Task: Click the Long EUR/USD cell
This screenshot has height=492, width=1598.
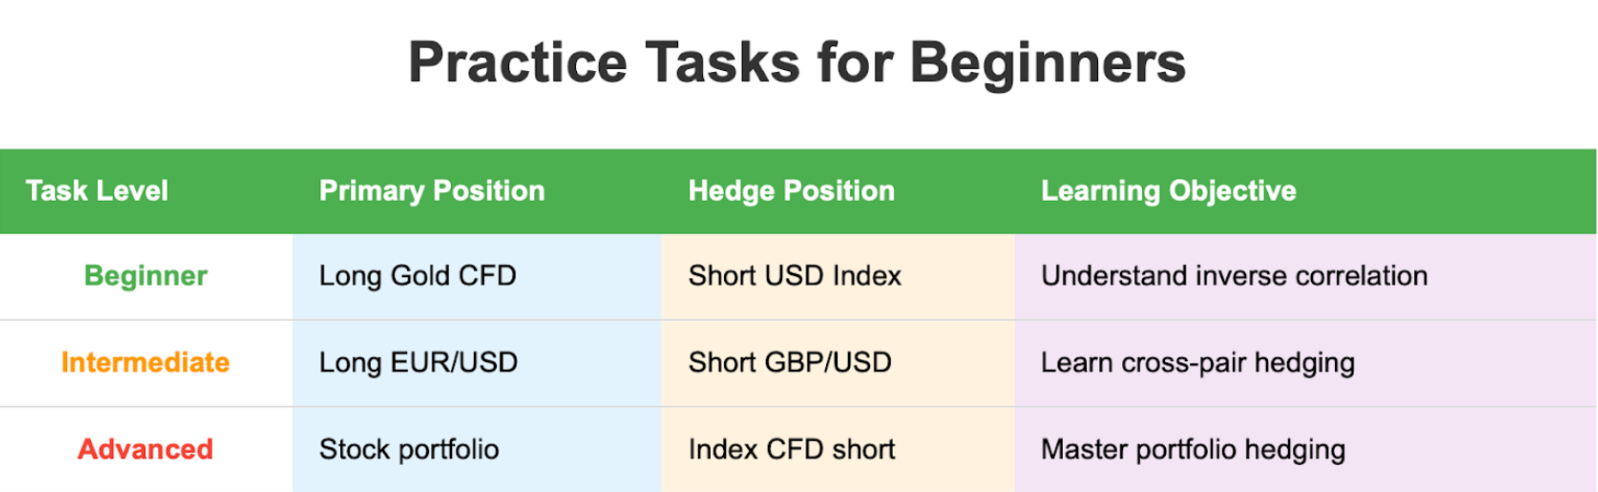Action: (418, 362)
